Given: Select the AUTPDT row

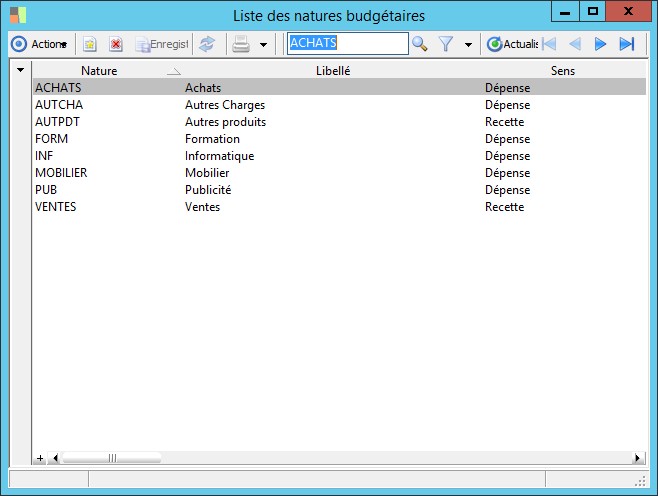Looking at the screenshot, I should [x=339, y=122].
